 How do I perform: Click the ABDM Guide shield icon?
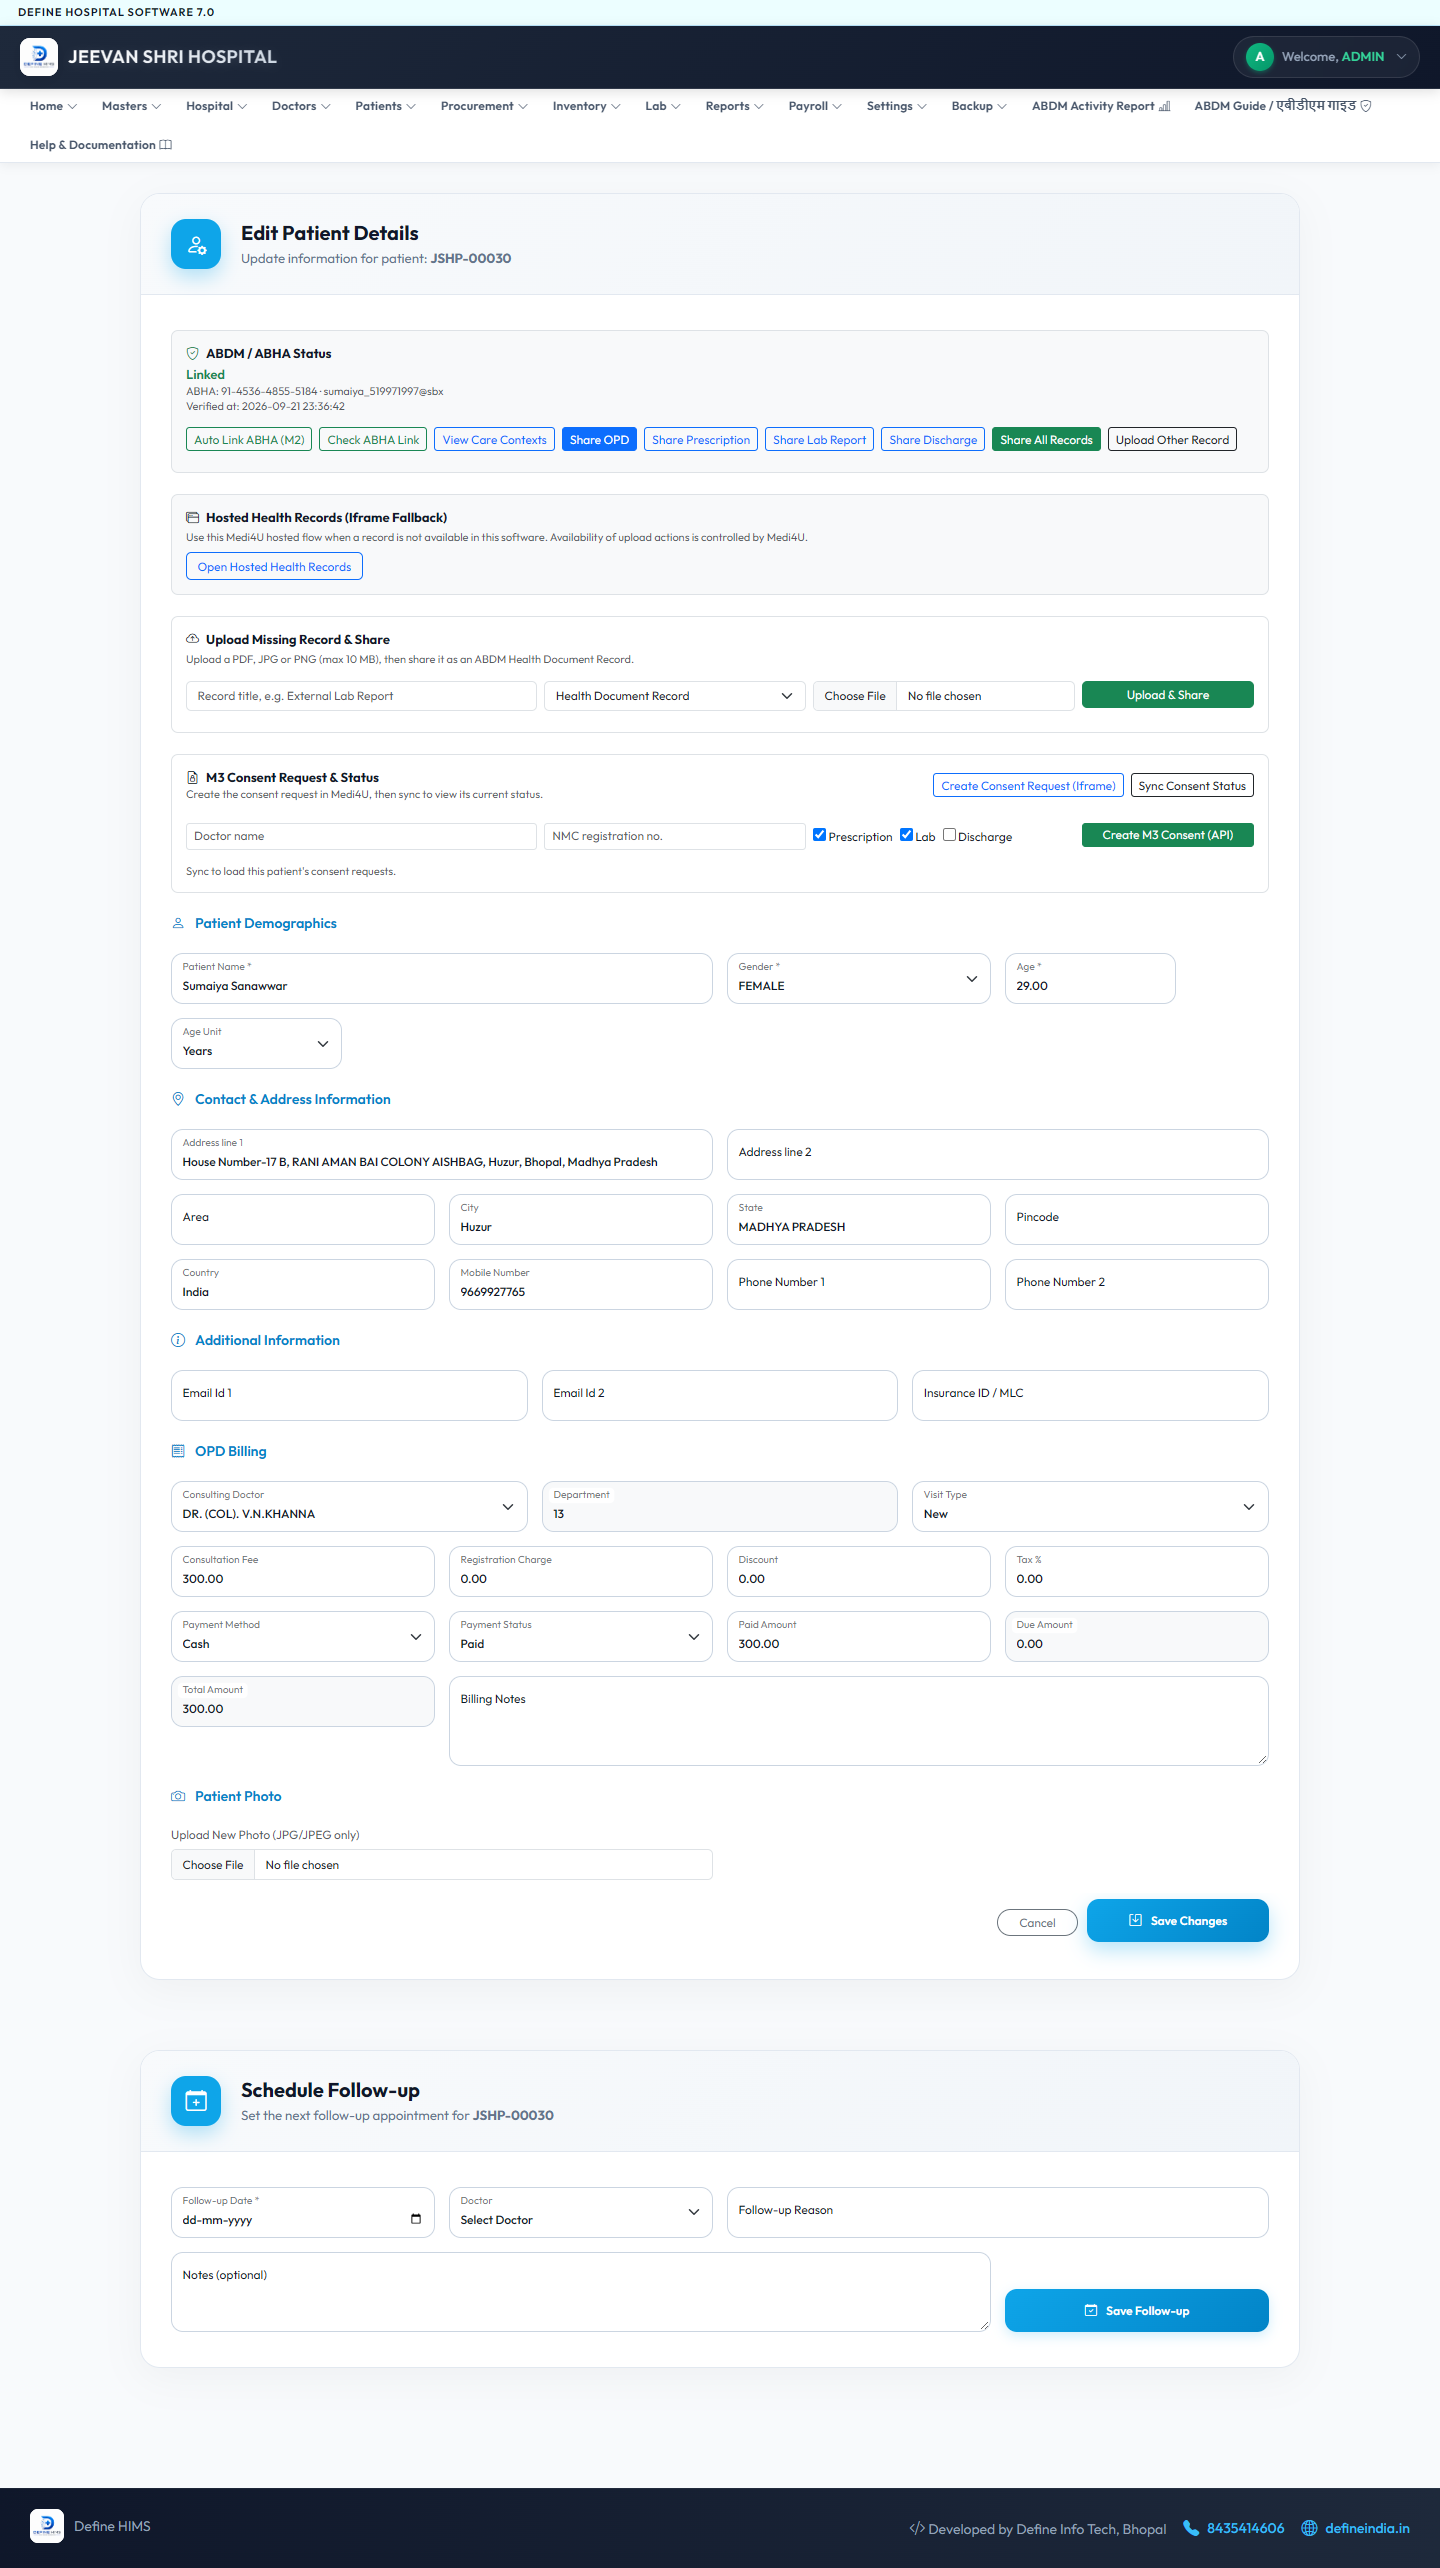tap(1366, 106)
